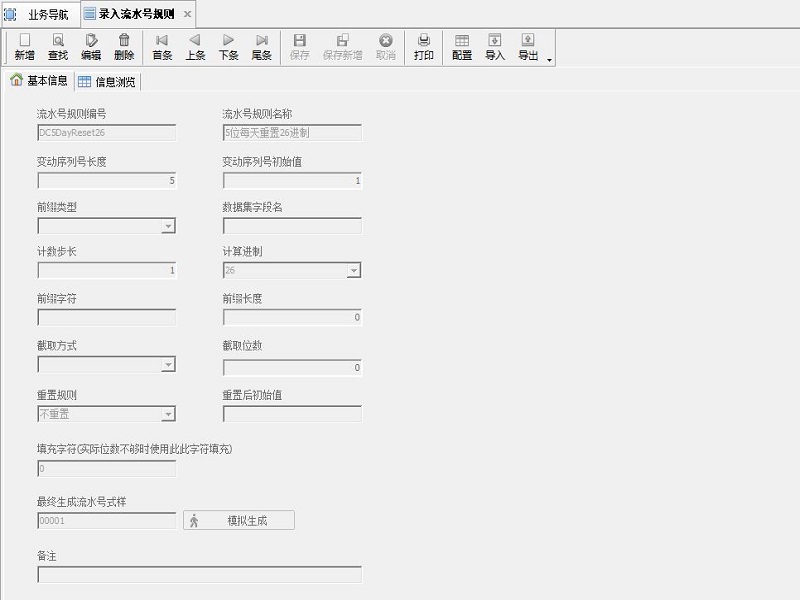This screenshot has height=600, width=800.
Task: Click the 模拟生成 button
Action: coord(239,520)
